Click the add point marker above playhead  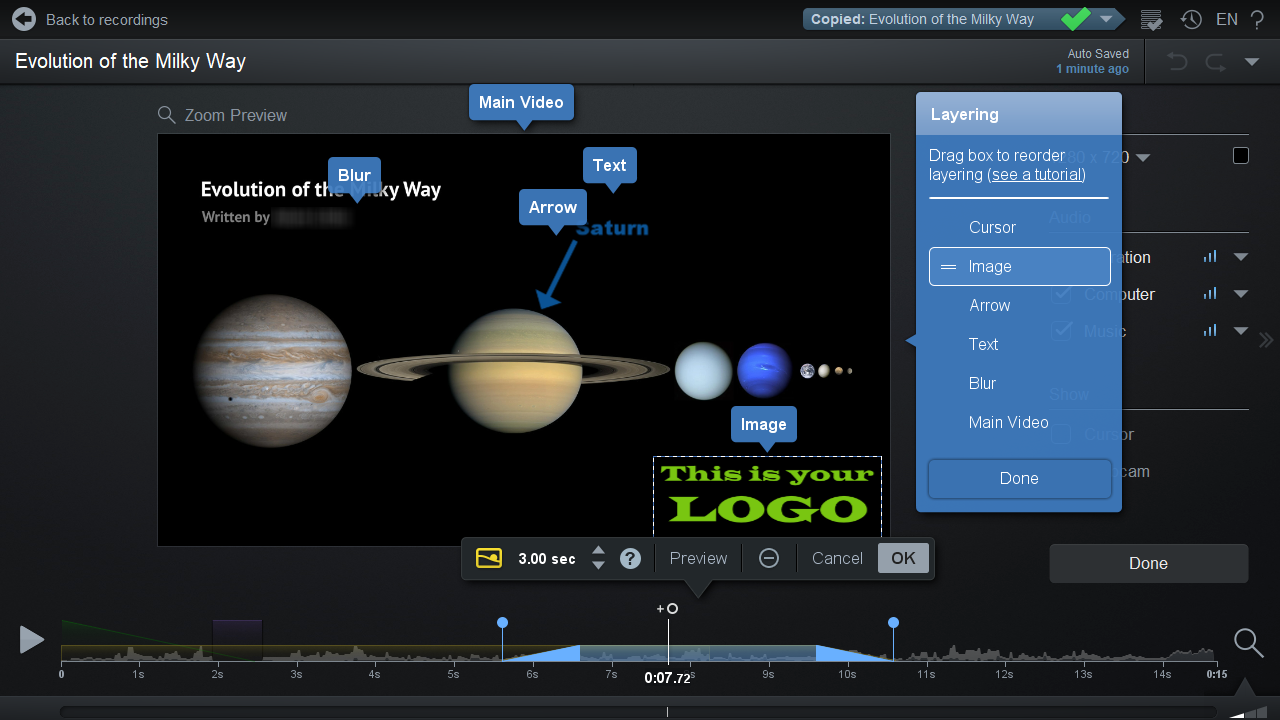tap(668, 608)
